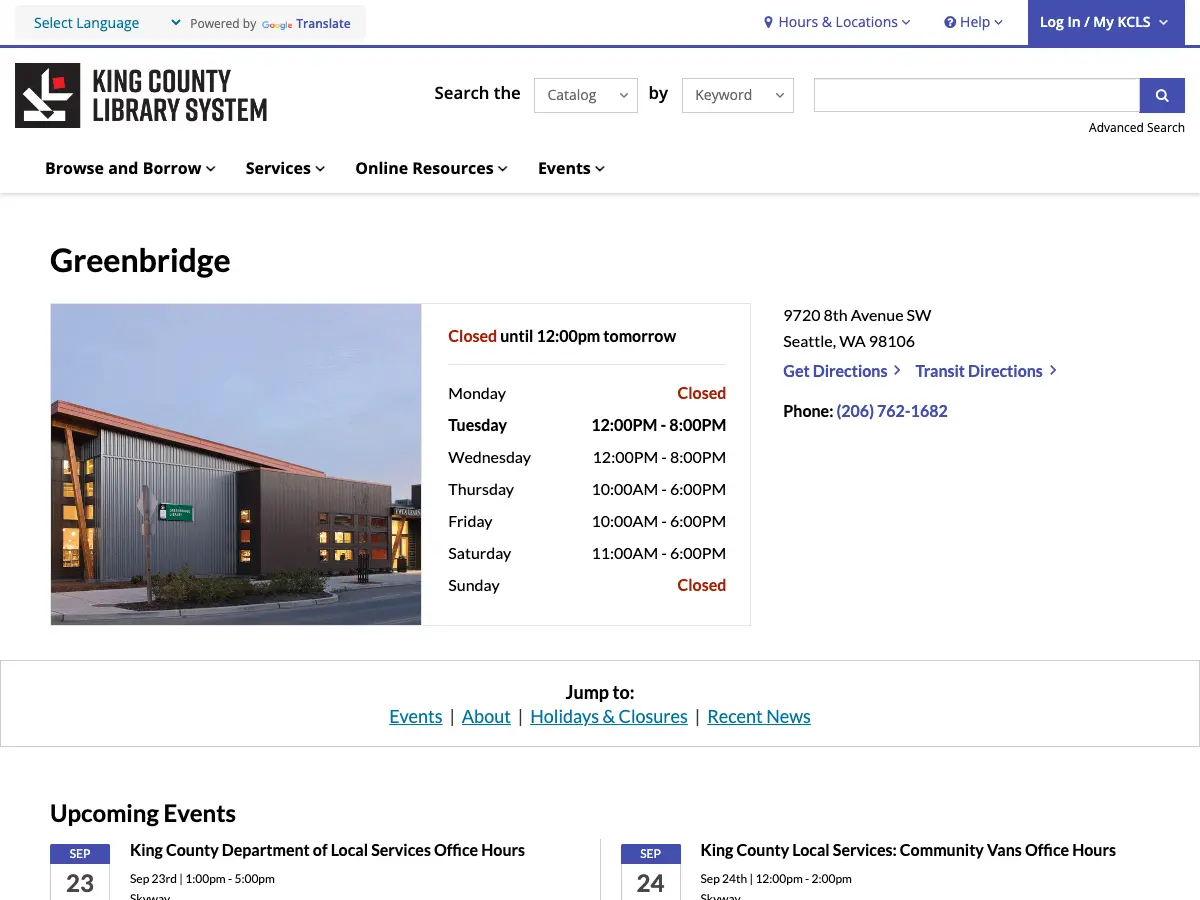Click the Help question mark icon
This screenshot has height=900, width=1200.
click(x=950, y=22)
